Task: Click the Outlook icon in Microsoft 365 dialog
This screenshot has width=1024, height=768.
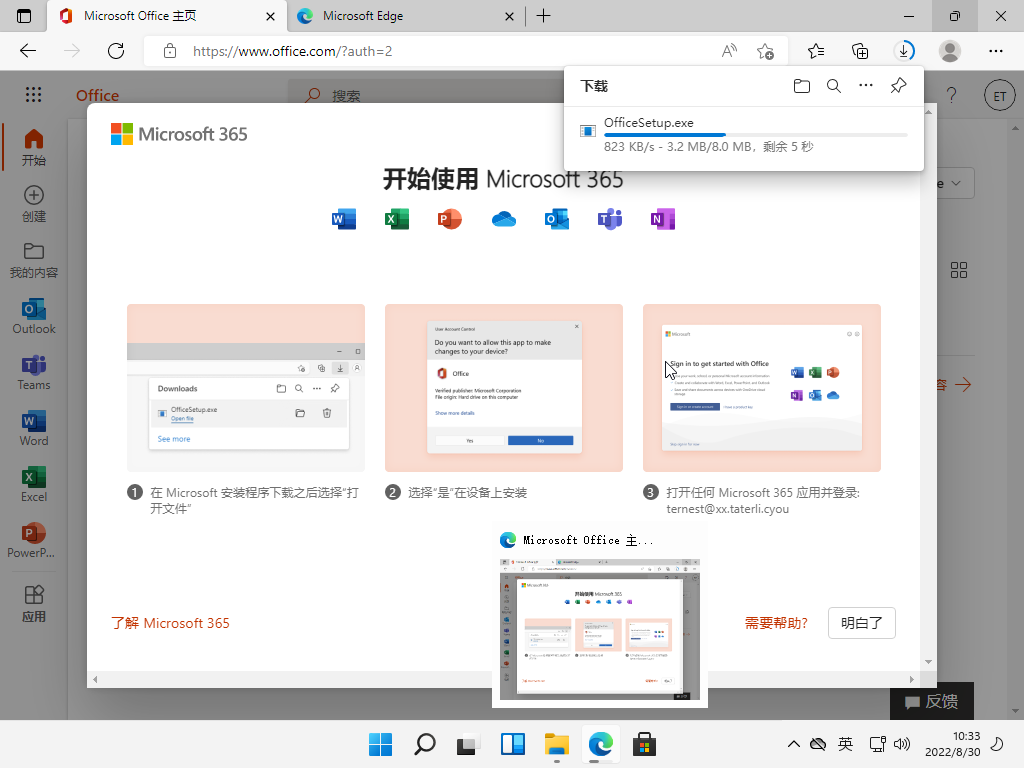Action: click(x=556, y=219)
